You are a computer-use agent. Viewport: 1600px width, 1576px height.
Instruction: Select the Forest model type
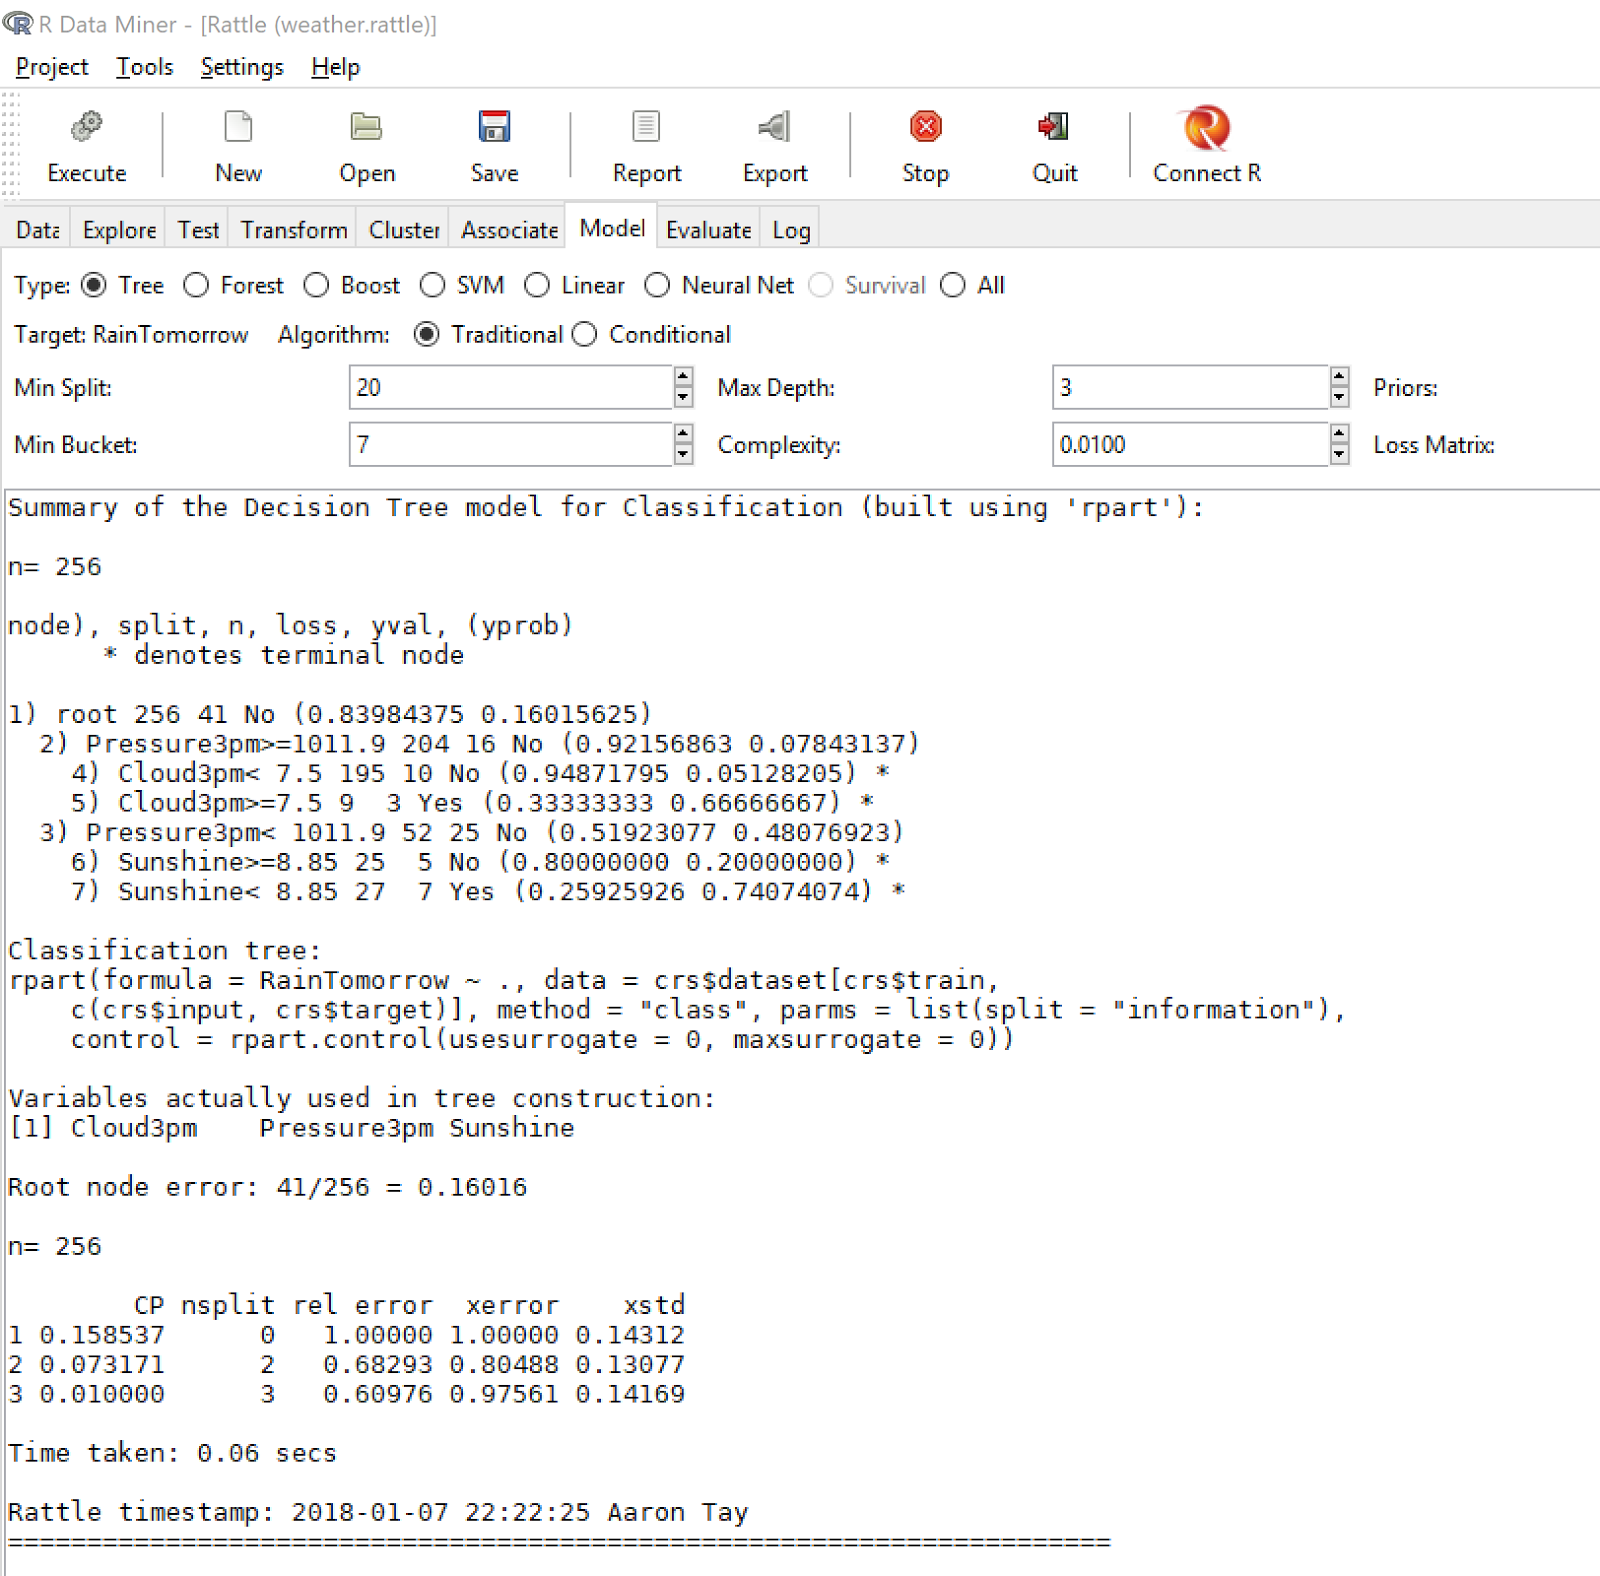(x=196, y=285)
